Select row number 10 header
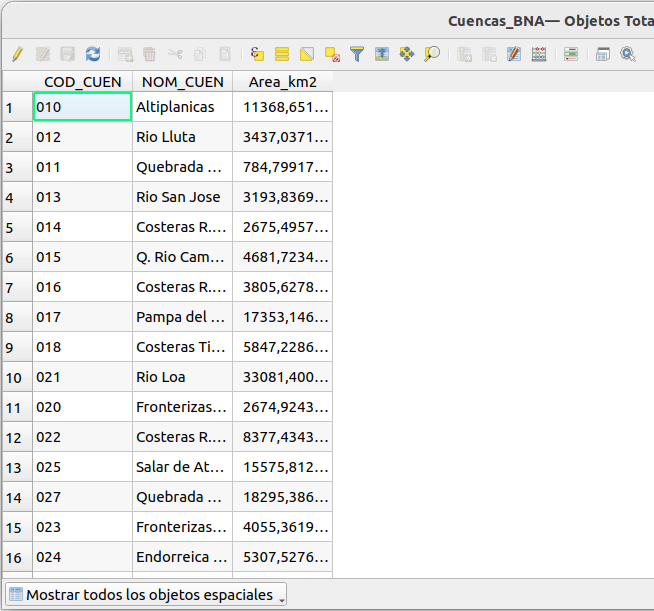Image resolution: width=654 pixels, height=611 pixels. pyautogui.click(x=16, y=377)
